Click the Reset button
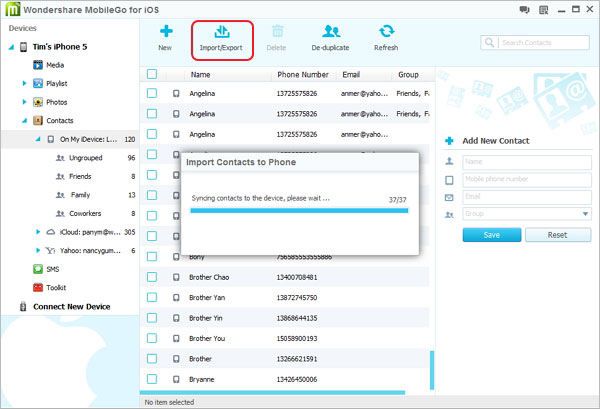 tap(558, 235)
